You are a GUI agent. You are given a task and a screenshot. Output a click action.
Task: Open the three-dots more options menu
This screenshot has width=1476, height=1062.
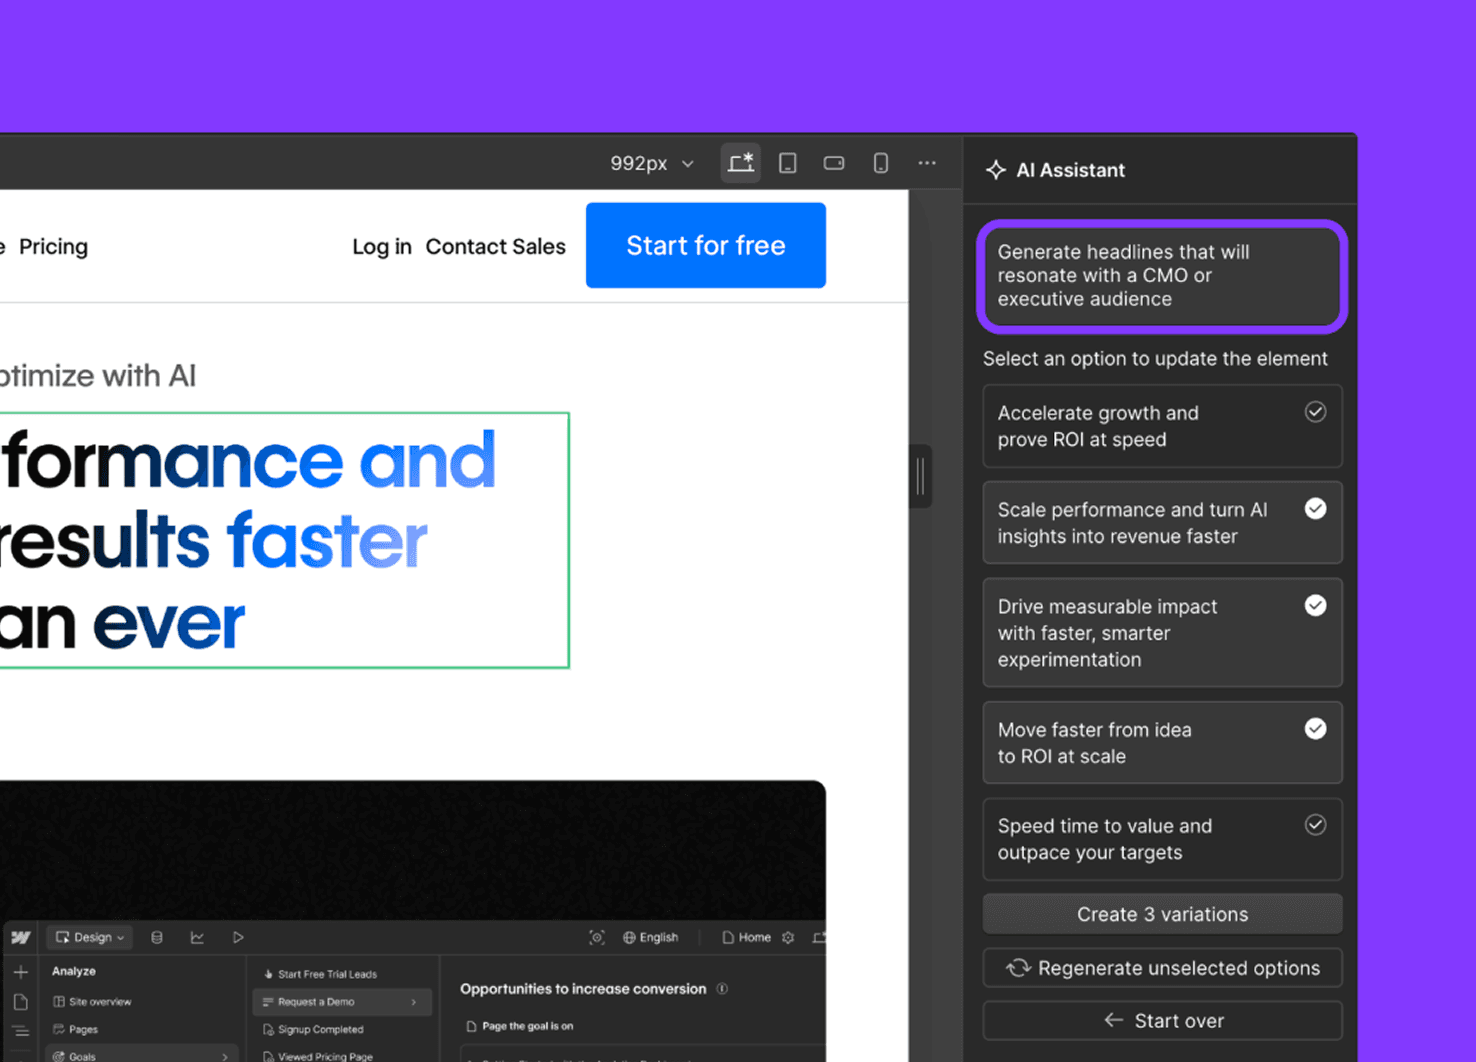tap(927, 163)
